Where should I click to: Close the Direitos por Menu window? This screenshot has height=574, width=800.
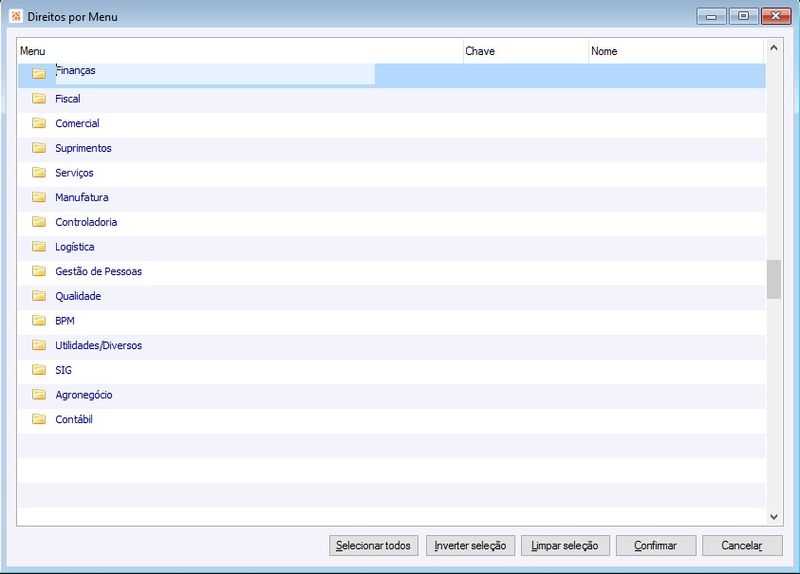[x=776, y=16]
